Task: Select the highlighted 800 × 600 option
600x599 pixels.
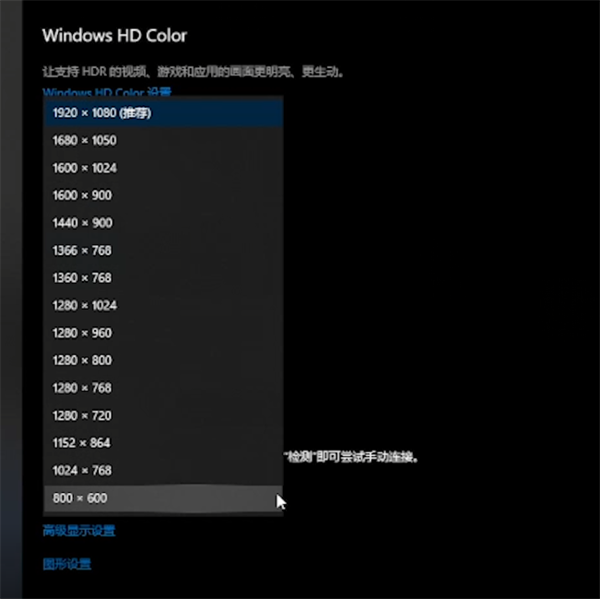Action: (x=163, y=498)
